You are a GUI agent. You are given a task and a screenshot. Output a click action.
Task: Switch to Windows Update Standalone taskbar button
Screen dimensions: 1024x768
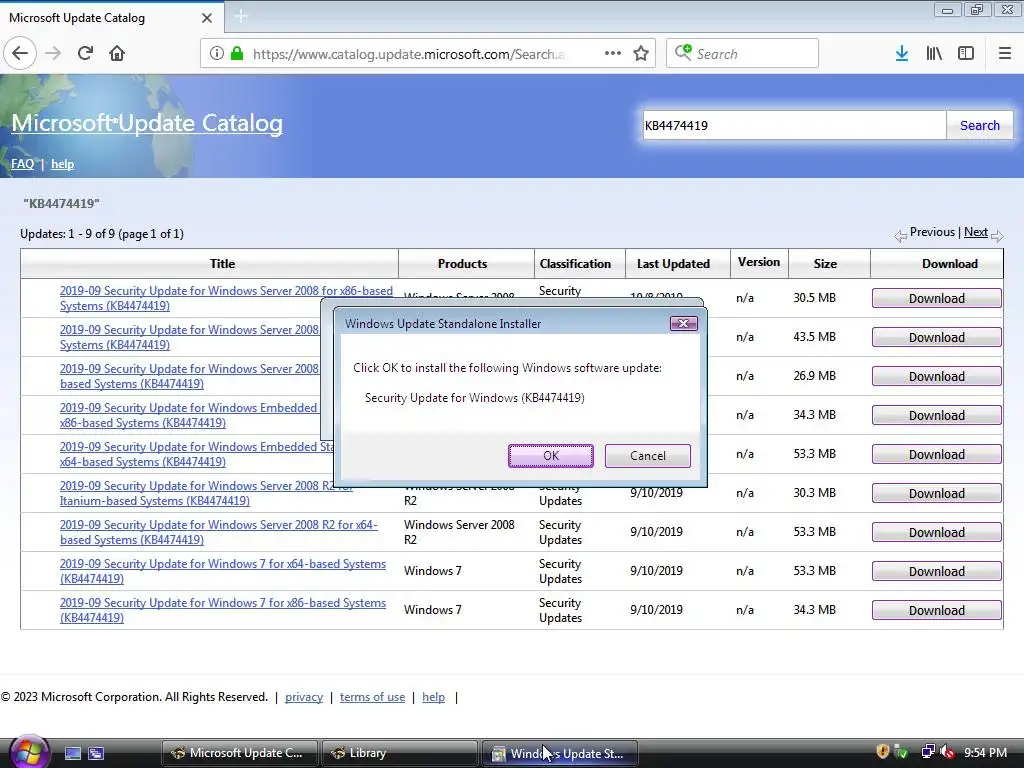(x=559, y=753)
